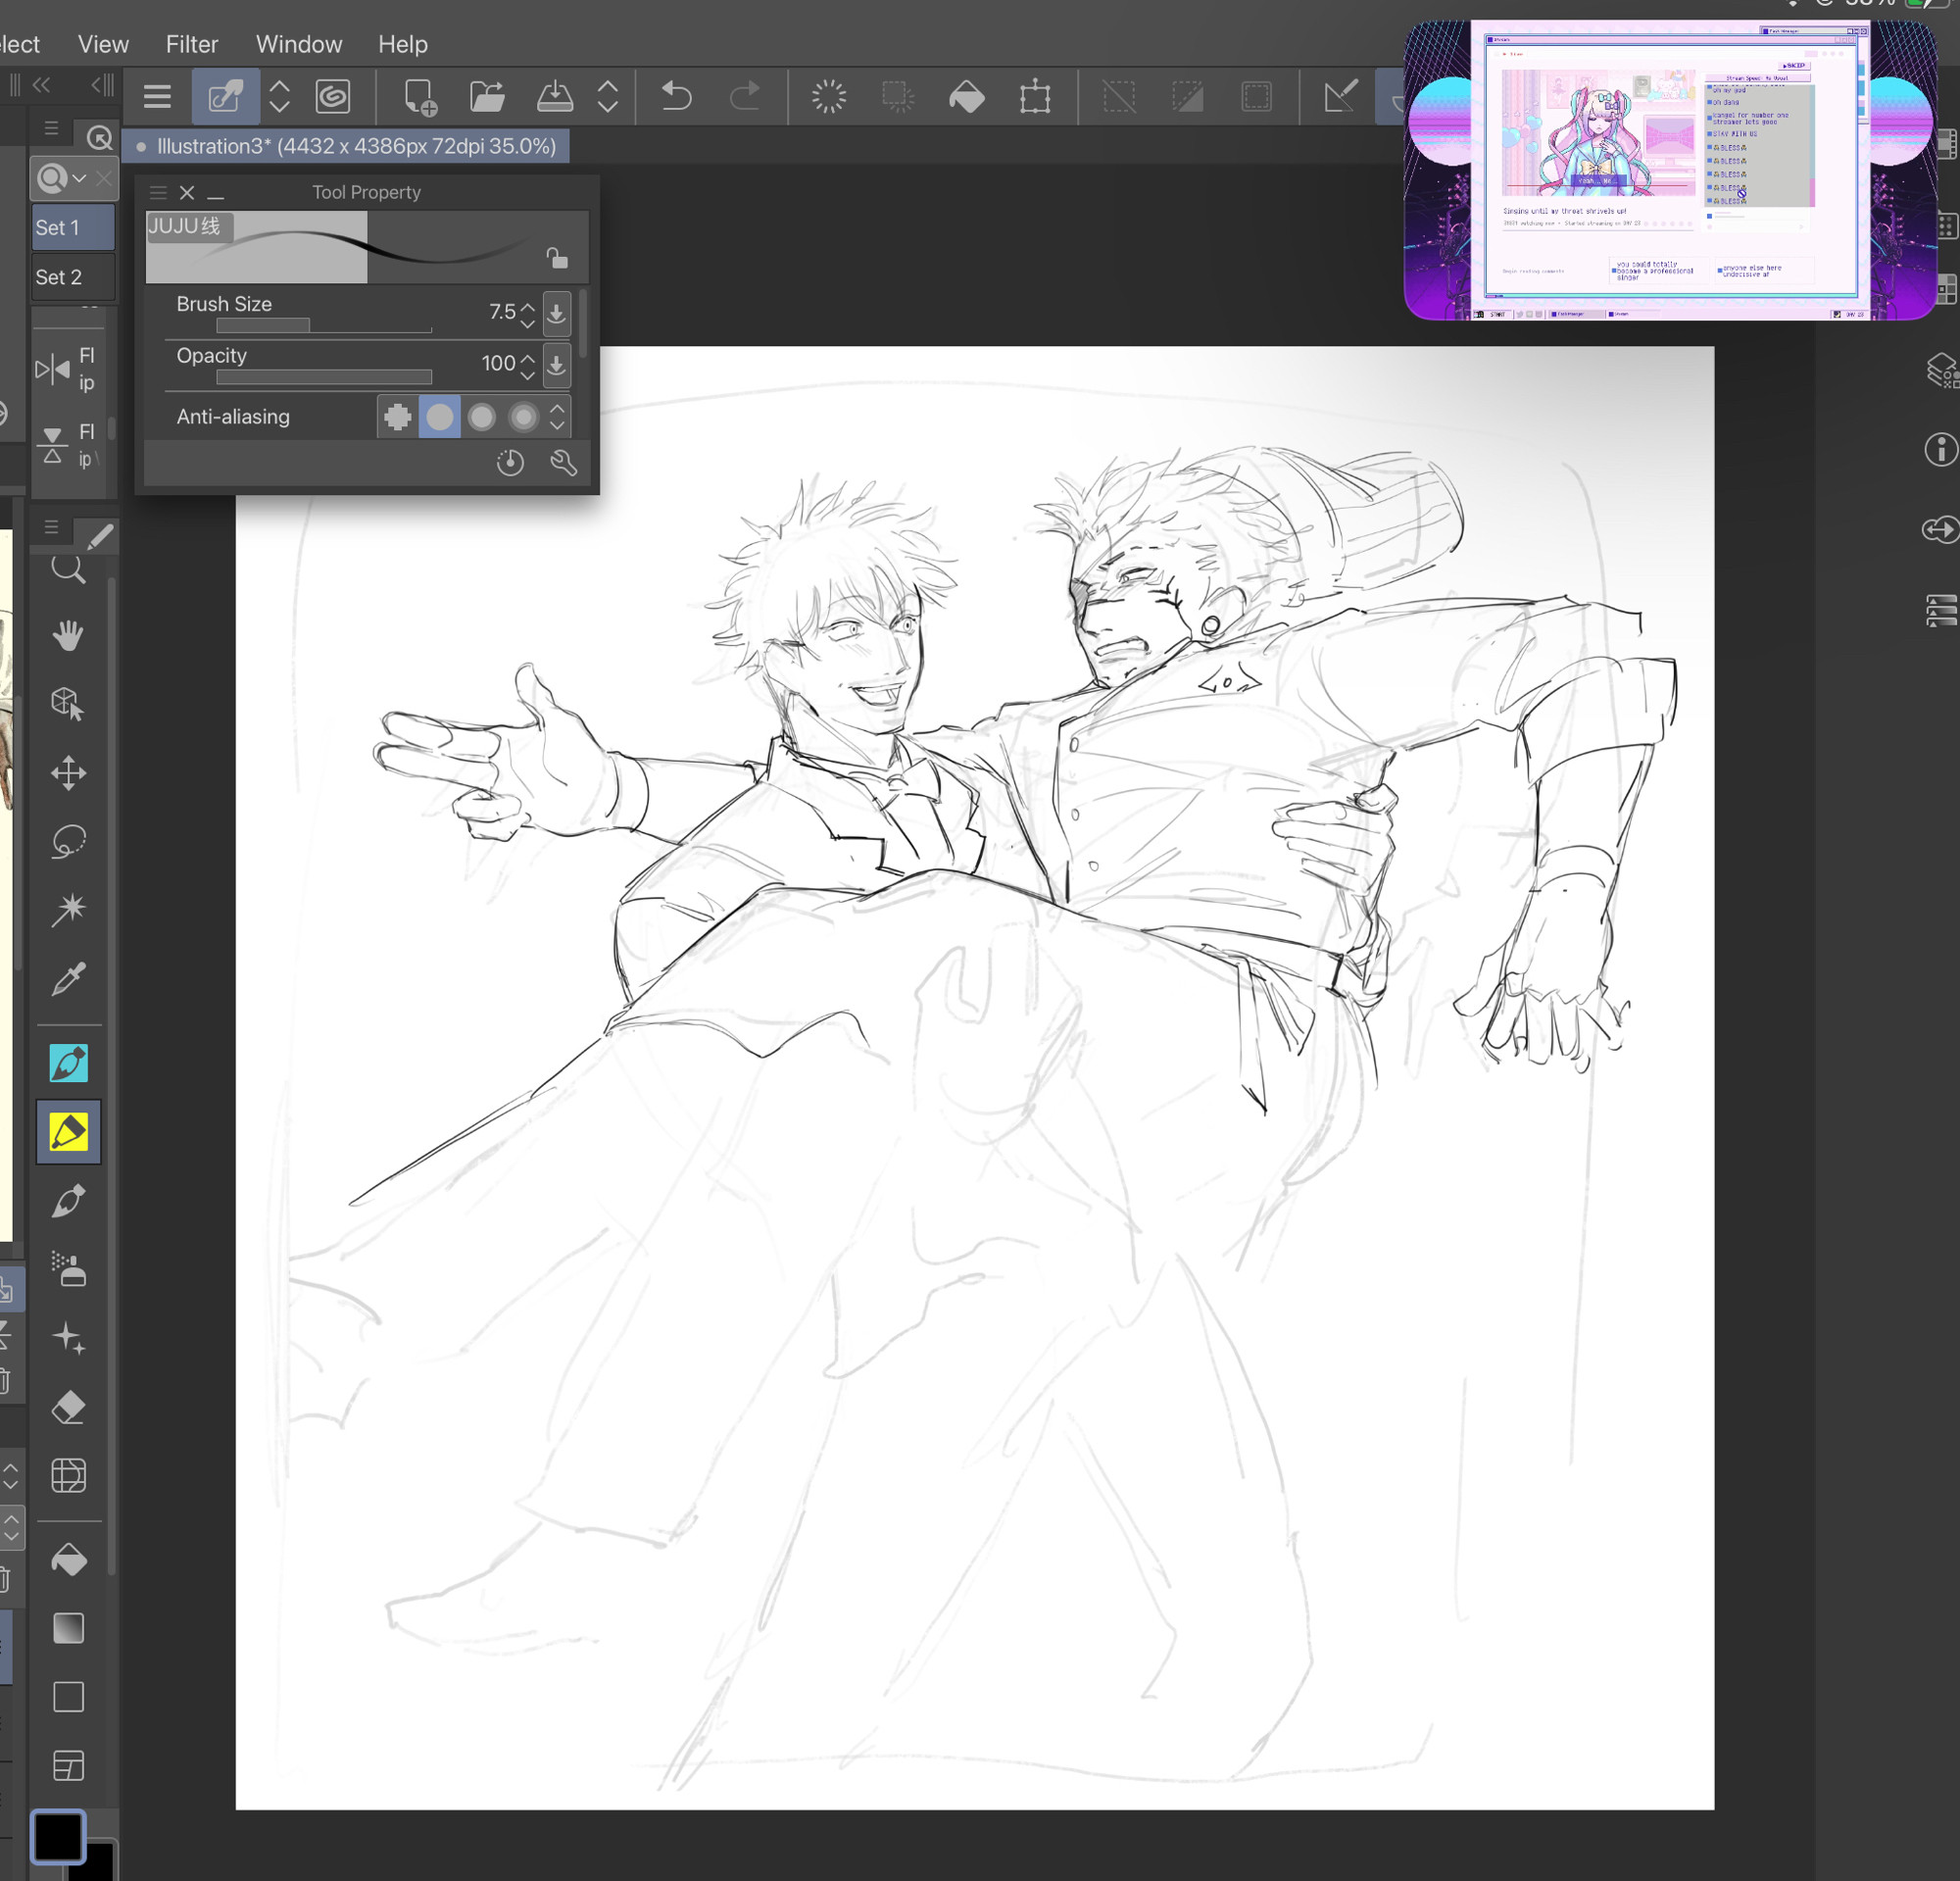Image resolution: width=1960 pixels, height=1881 pixels.
Task: Adjust the Opacity slider
Action: coord(324,377)
